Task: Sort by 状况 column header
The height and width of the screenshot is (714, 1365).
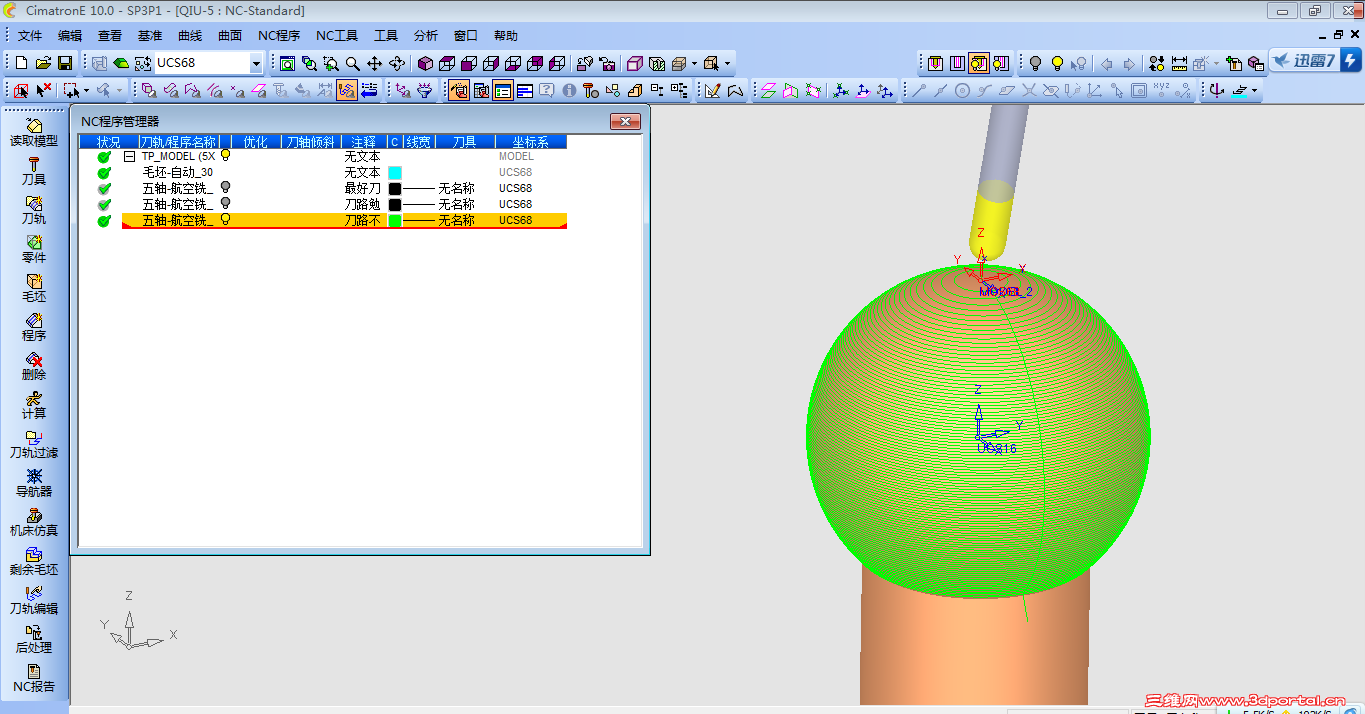Action: click(108, 142)
